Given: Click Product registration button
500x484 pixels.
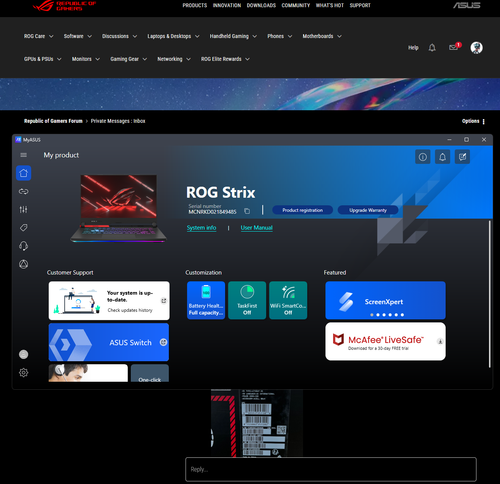Looking at the screenshot, I should click(302, 210).
